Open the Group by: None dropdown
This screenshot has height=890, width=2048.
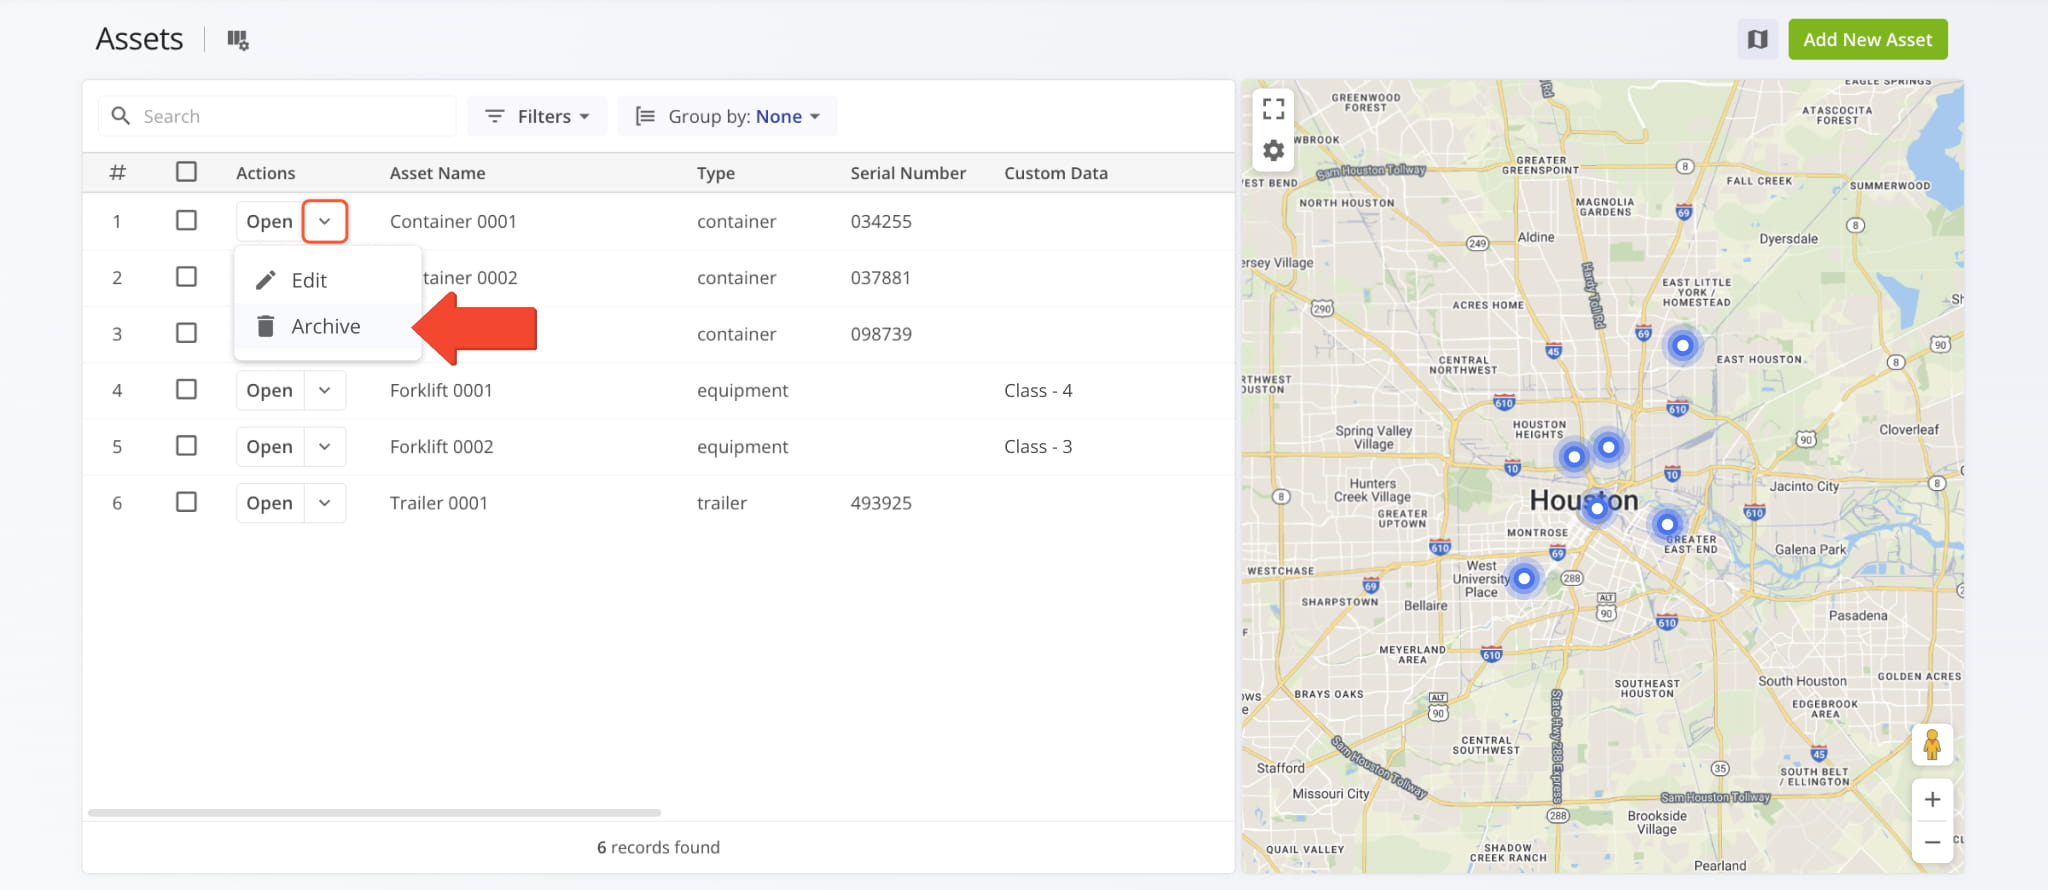tap(727, 116)
